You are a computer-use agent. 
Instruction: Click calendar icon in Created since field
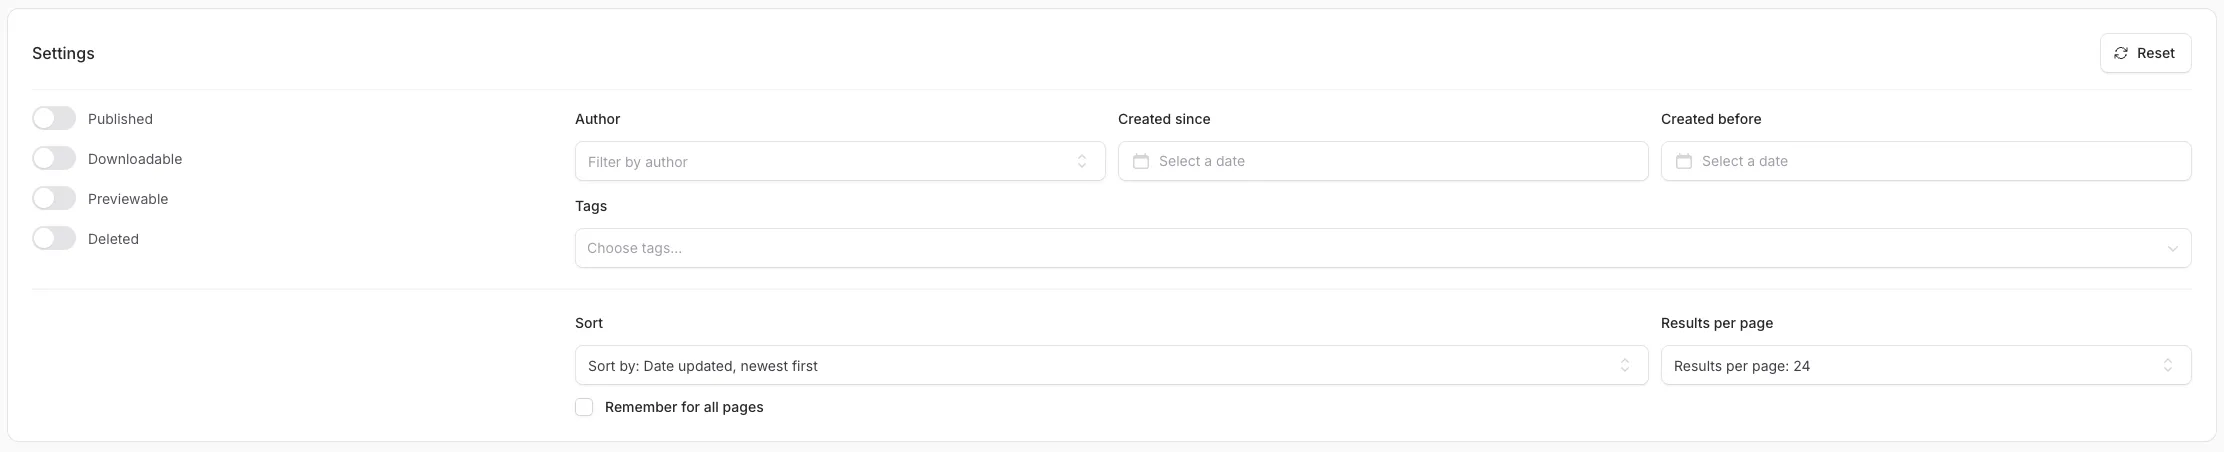coord(1140,161)
